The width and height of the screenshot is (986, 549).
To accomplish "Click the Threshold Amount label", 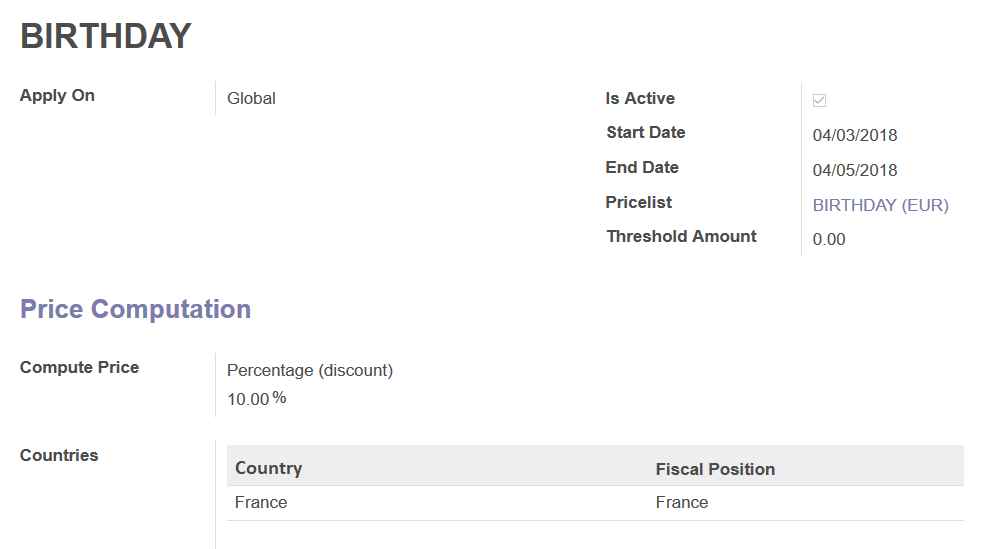I will coord(681,236).
